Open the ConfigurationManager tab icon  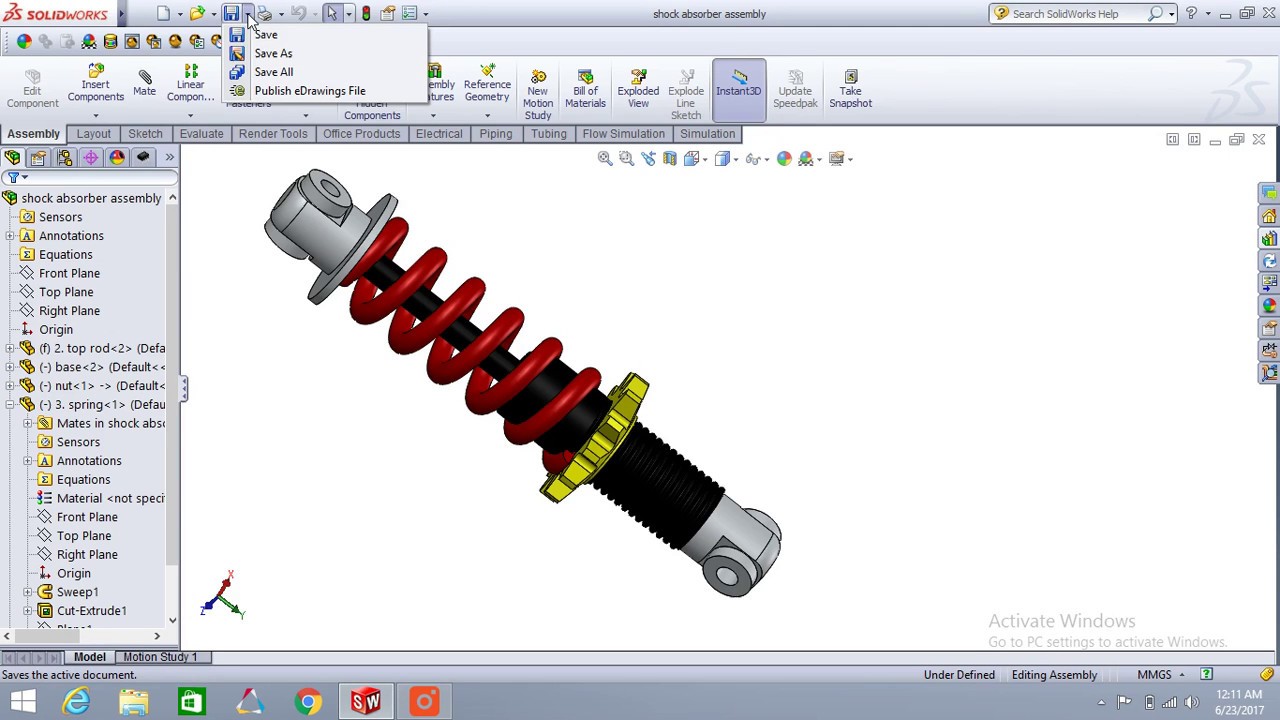[x=64, y=157]
